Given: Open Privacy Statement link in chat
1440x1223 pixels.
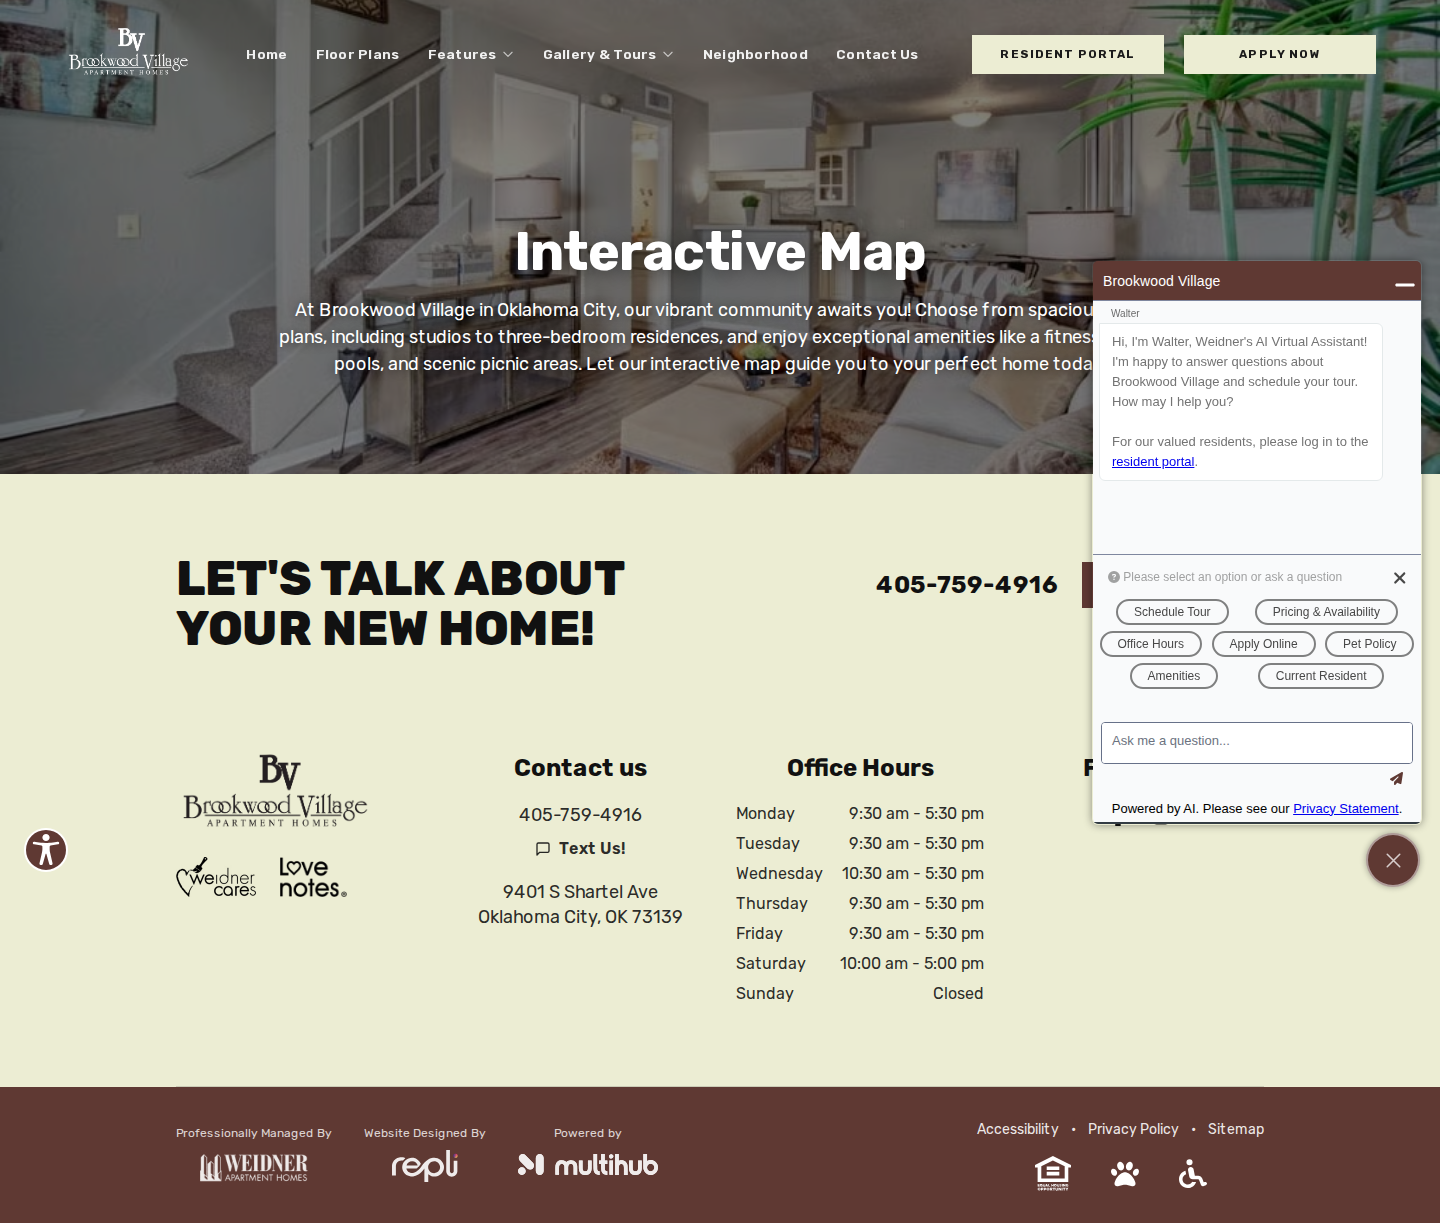Looking at the screenshot, I should tap(1346, 809).
